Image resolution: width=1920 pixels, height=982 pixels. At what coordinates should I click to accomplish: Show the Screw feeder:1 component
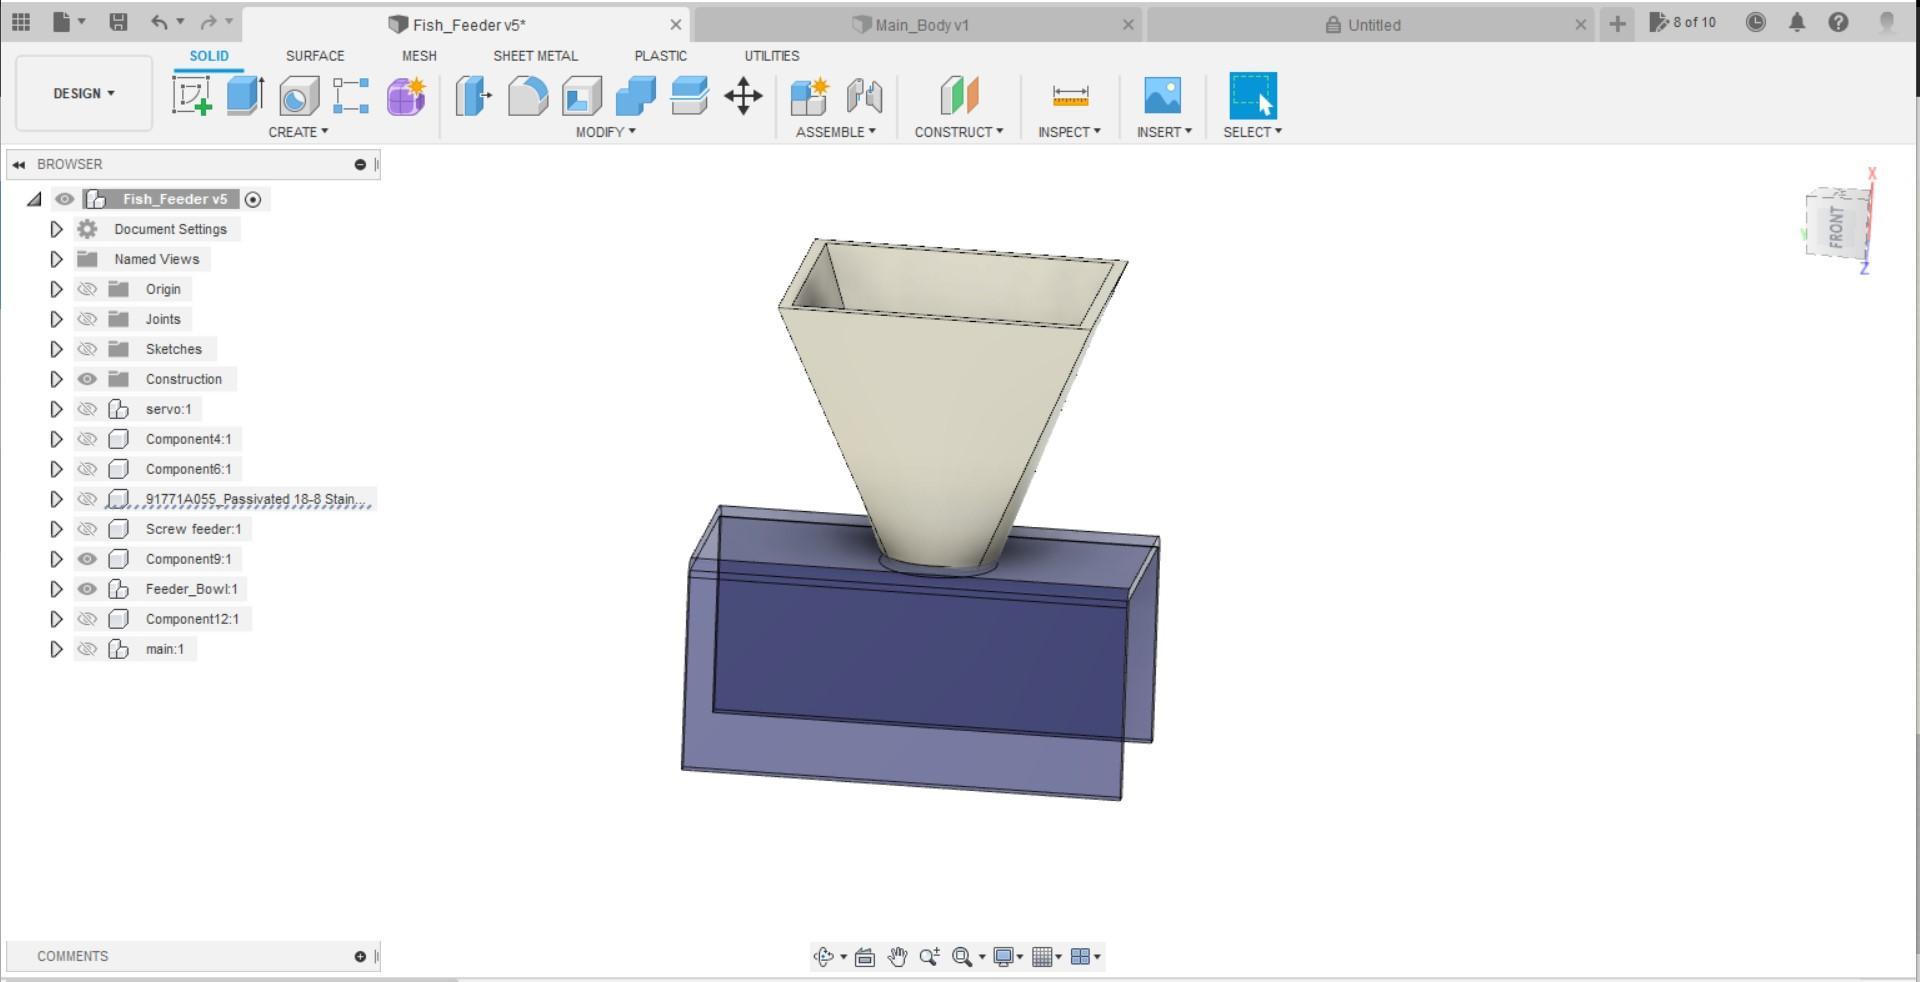pyautogui.click(x=87, y=529)
